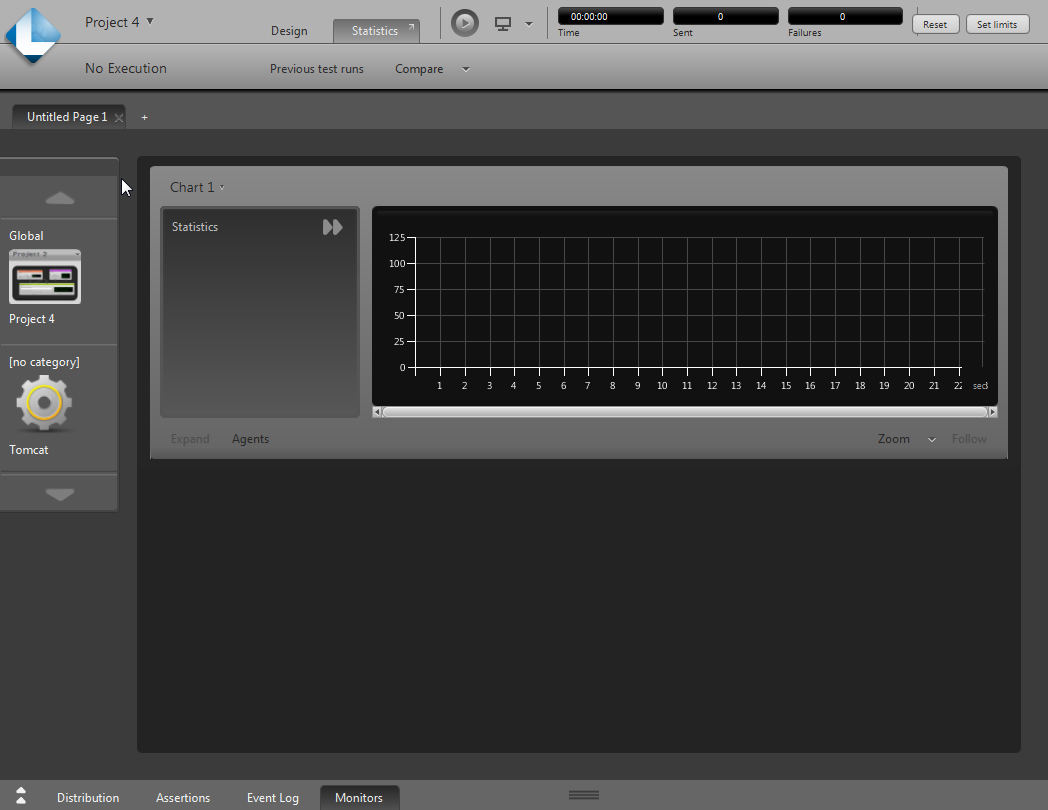1048x810 pixels.
Task: Add a new page with plus
Action: 144,117
